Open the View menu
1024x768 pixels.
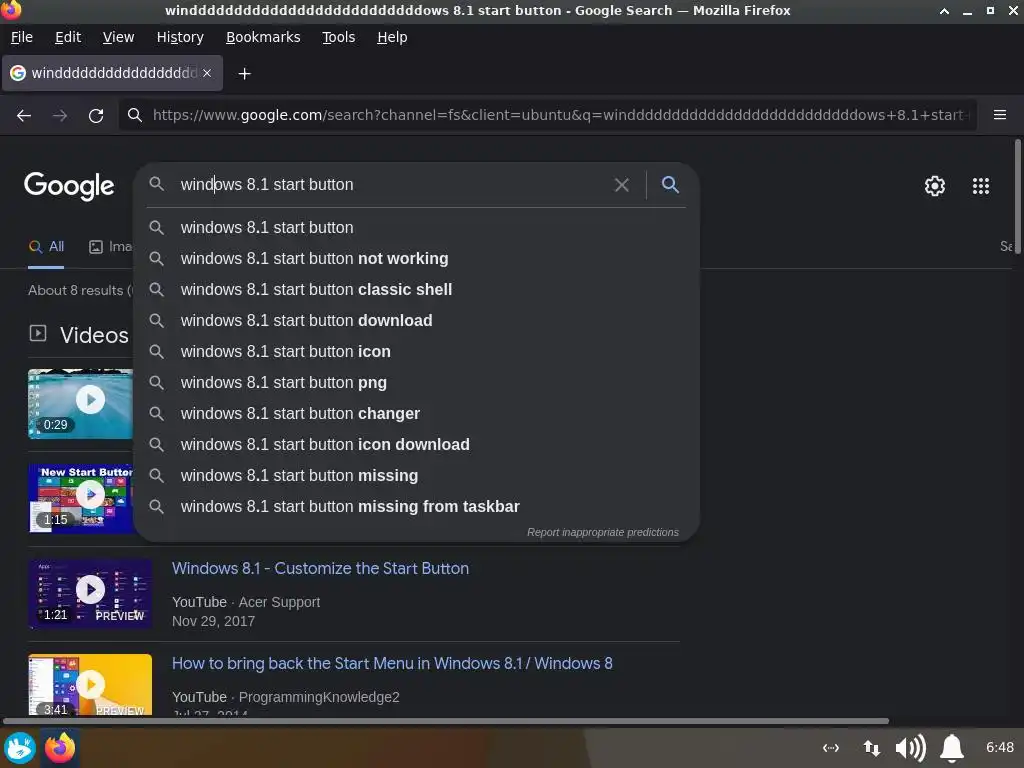(x=118, y=37)
